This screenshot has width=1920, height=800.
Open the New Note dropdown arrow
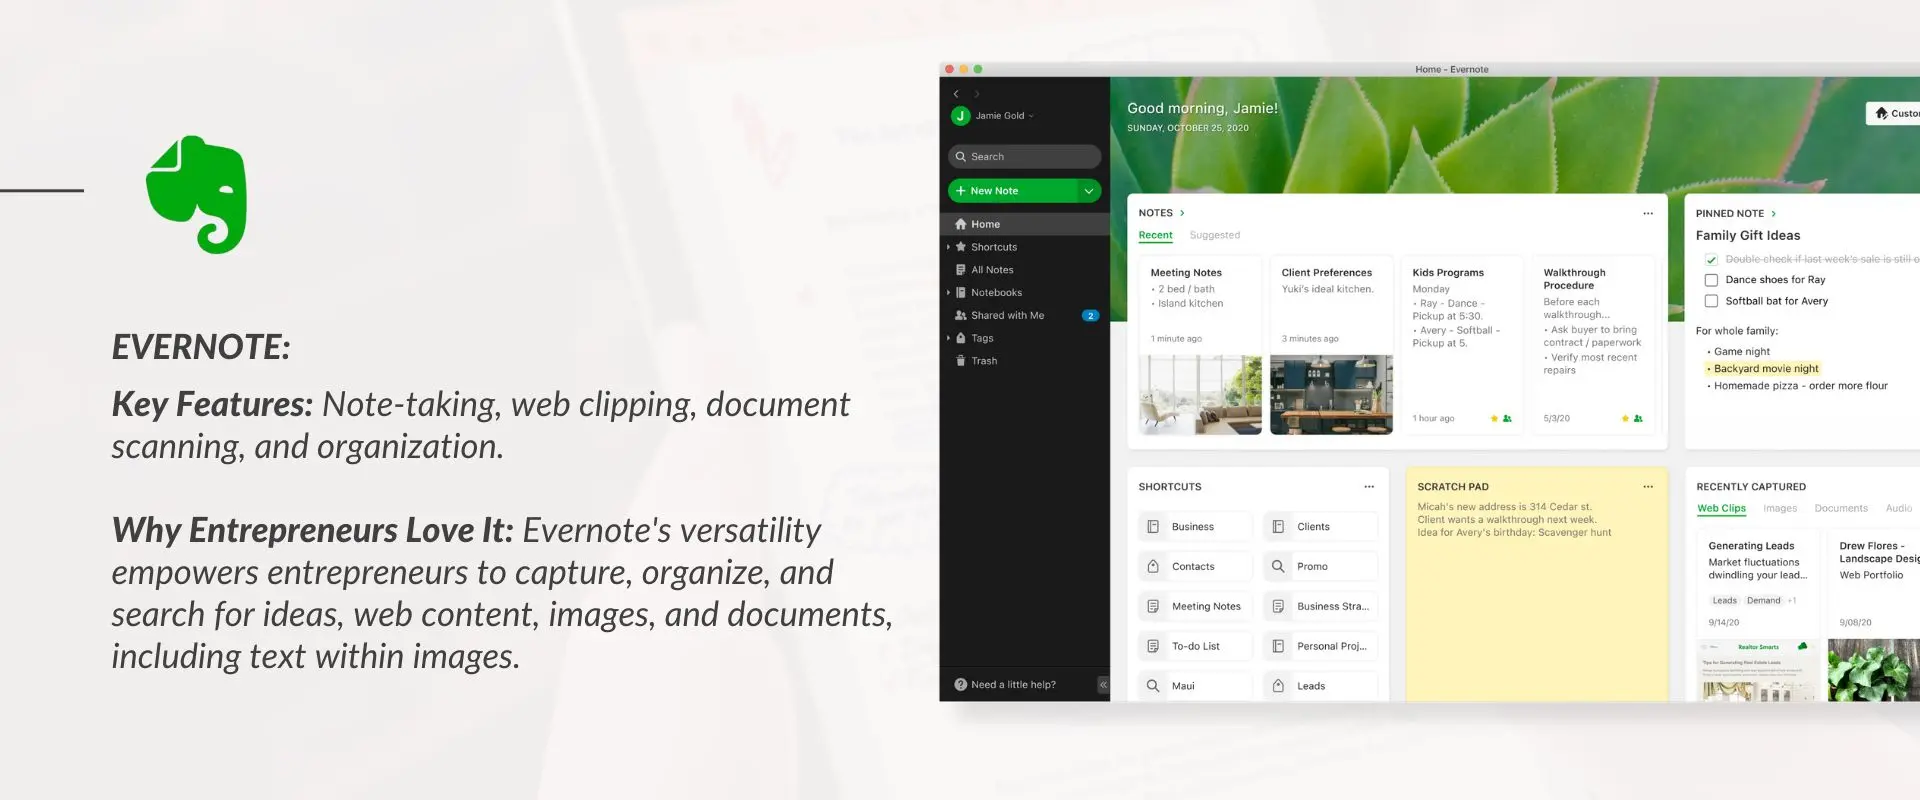(1089, 191)
